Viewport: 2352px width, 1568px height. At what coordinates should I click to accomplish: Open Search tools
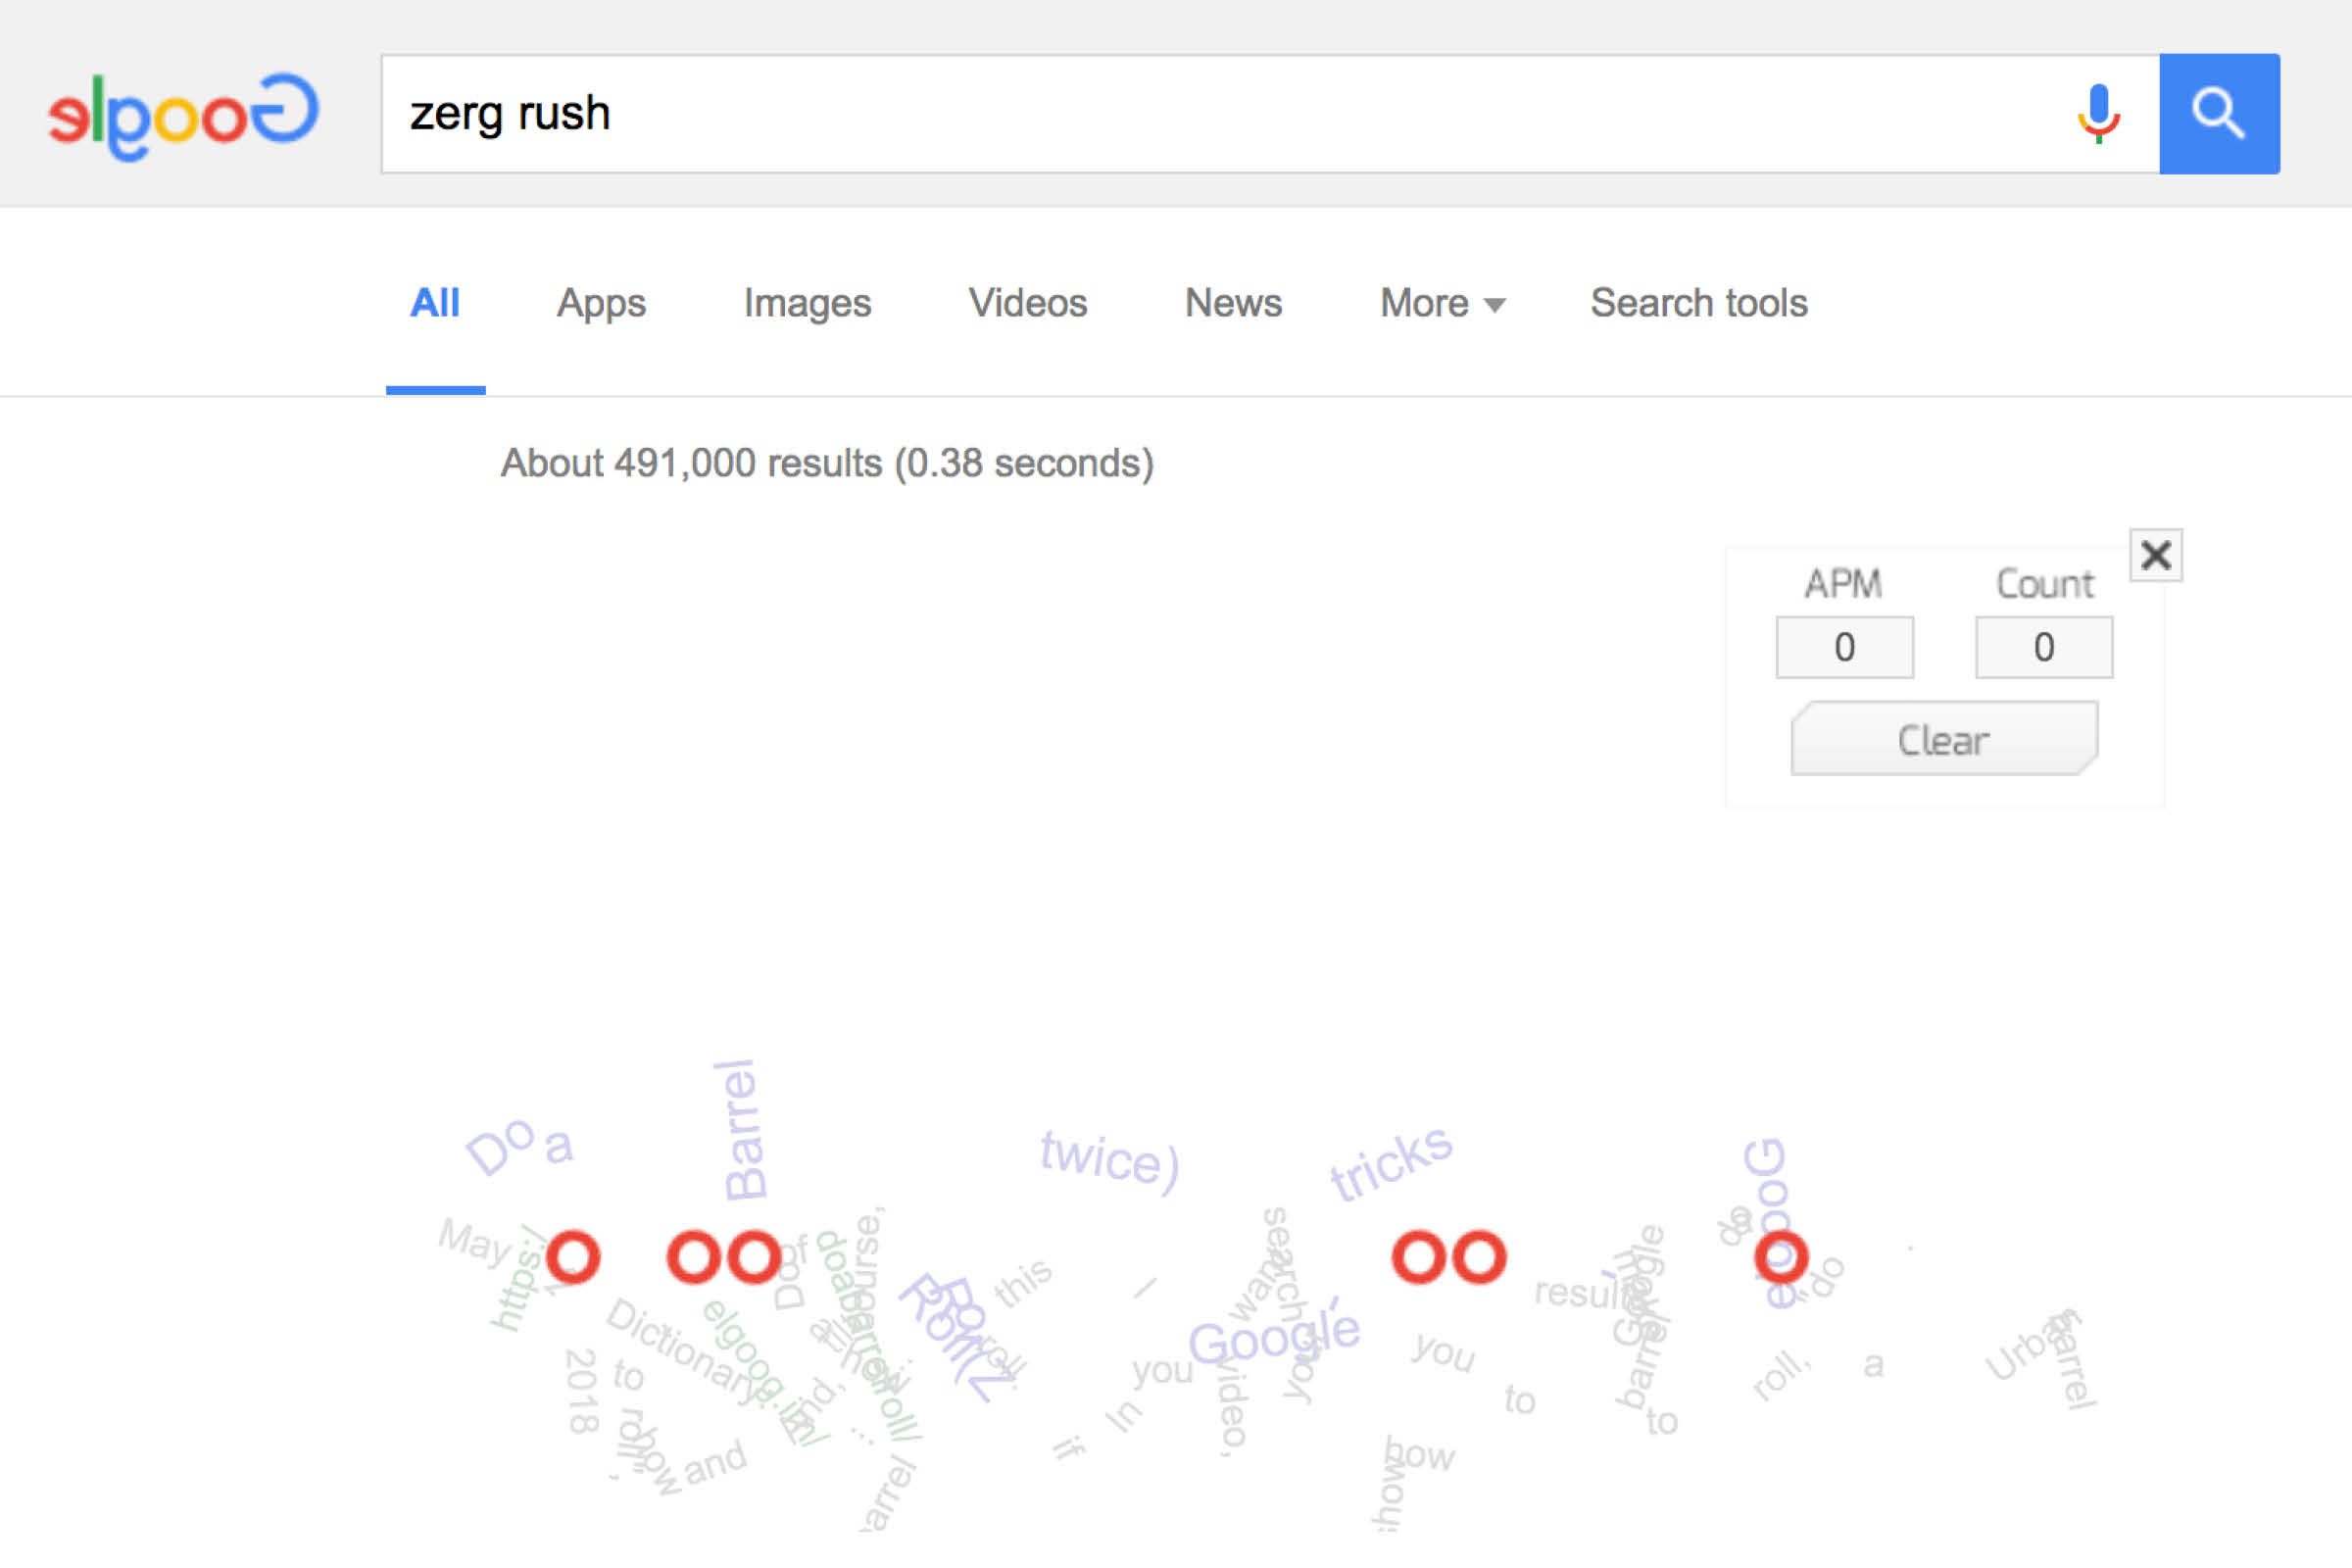(x=1697, y=303)
